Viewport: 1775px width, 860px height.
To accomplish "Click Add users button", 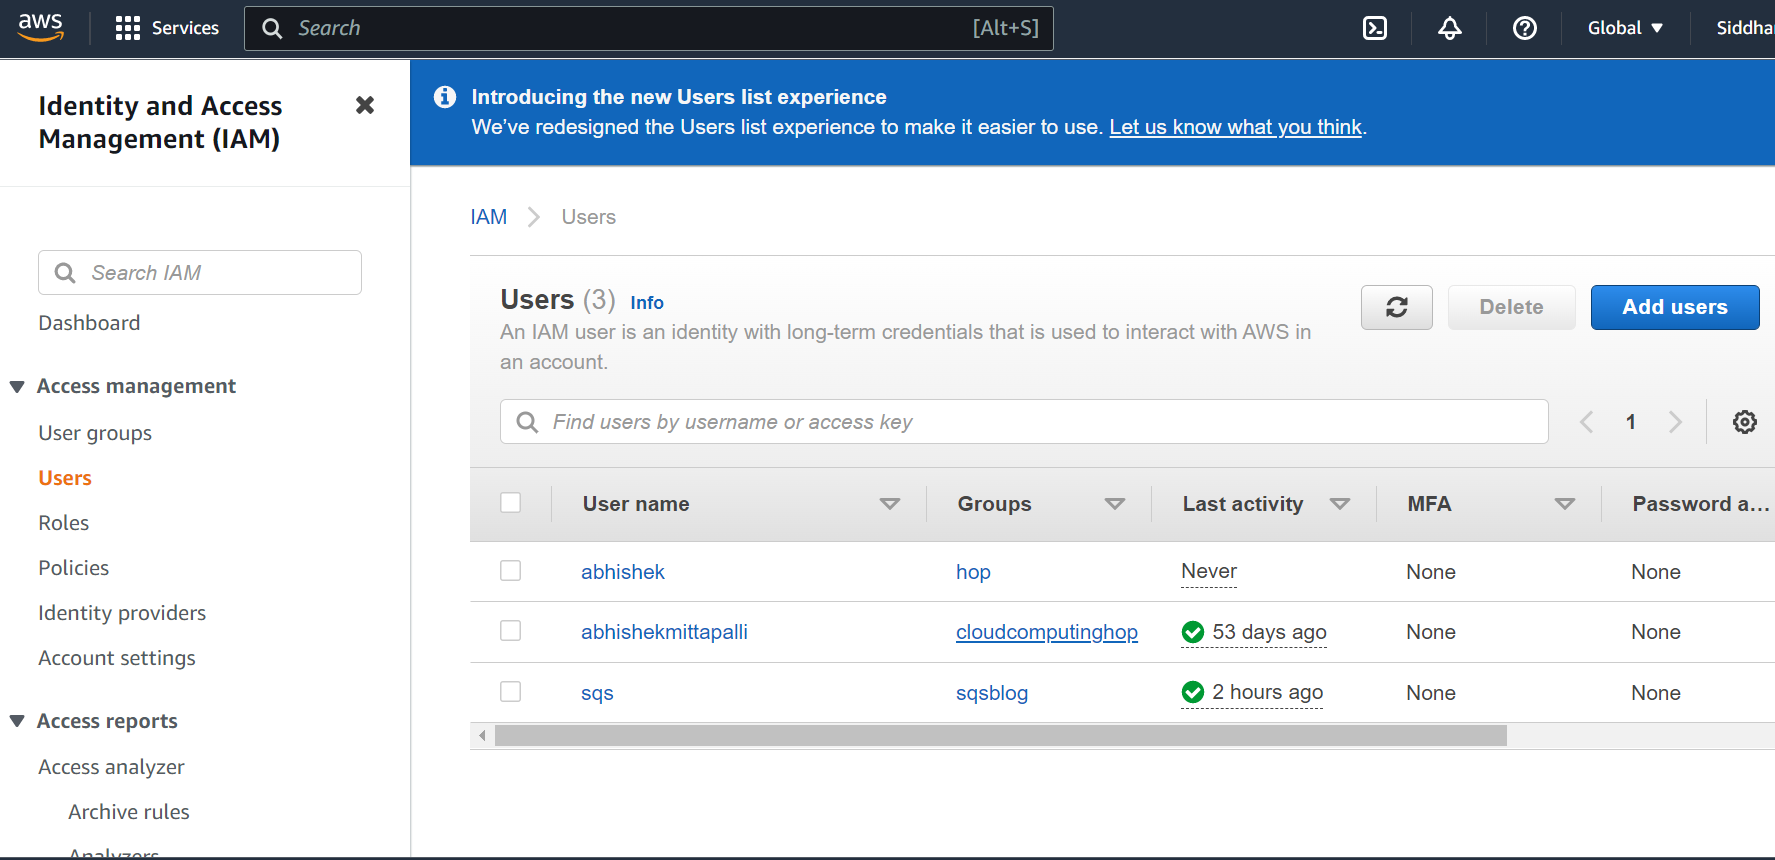I will (1675, 307).
